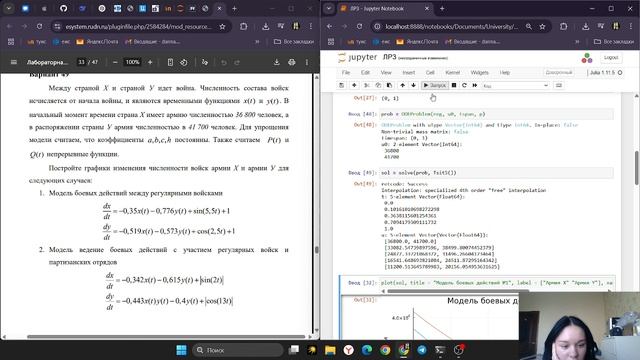Move the selected cell down
This screenshot has height=360, width=640.
413,85
